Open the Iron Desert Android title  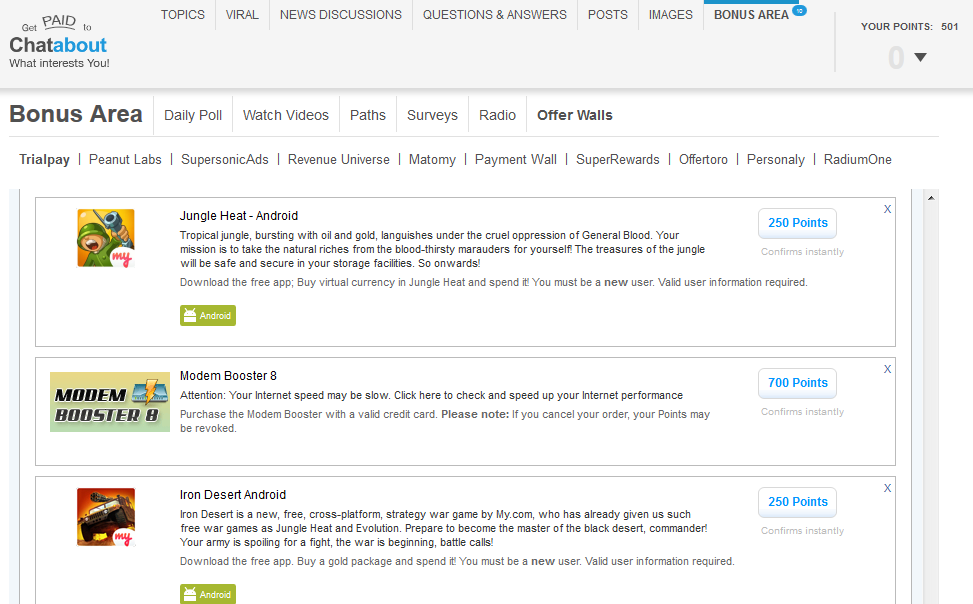(233, 495)
